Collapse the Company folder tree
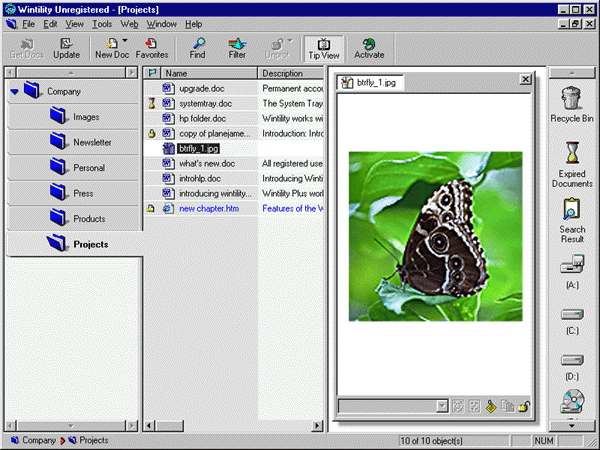Image resolution: width=600 pixels, height=450 pixels. pos(15,92)
